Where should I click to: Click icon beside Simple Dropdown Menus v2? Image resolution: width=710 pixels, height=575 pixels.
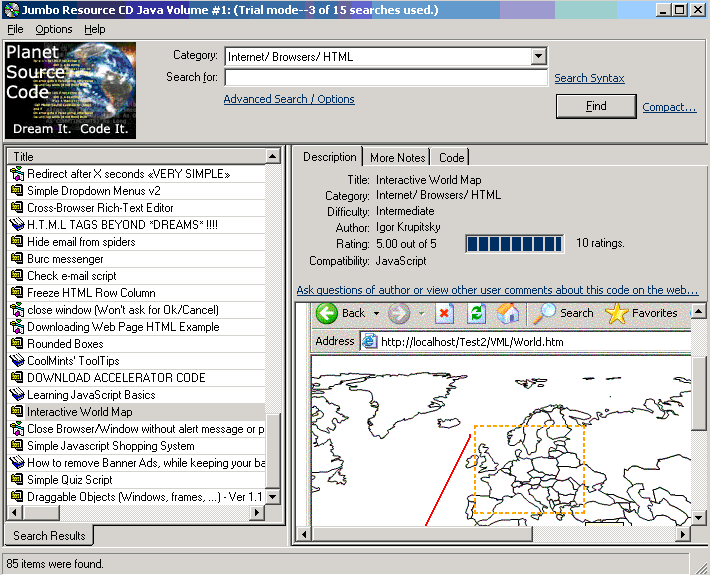[17, 191]
